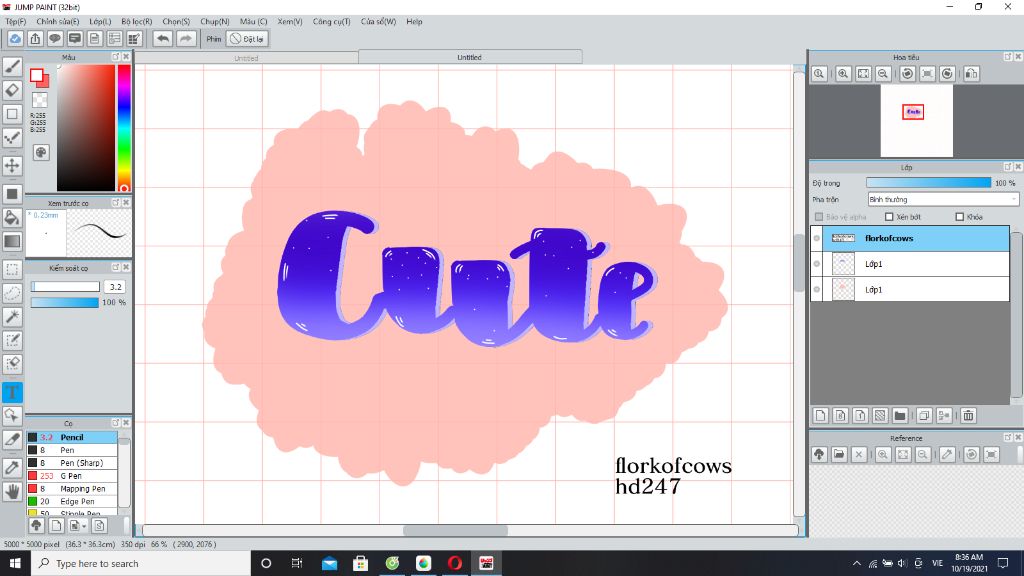Viewport: 1024px width, 576px height.
Task: Click the rainbow hue strip
Action: tap(123, 128)
